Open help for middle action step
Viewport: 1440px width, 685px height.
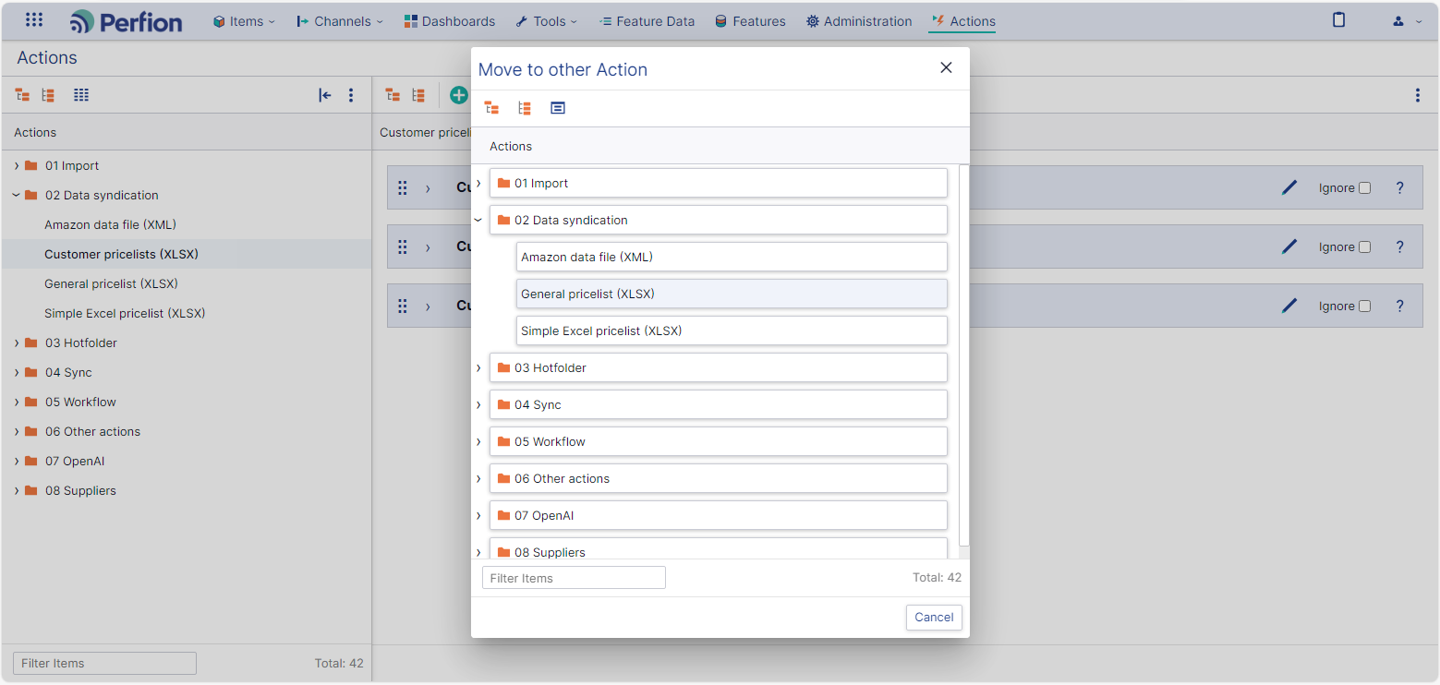click(1400, 246)
